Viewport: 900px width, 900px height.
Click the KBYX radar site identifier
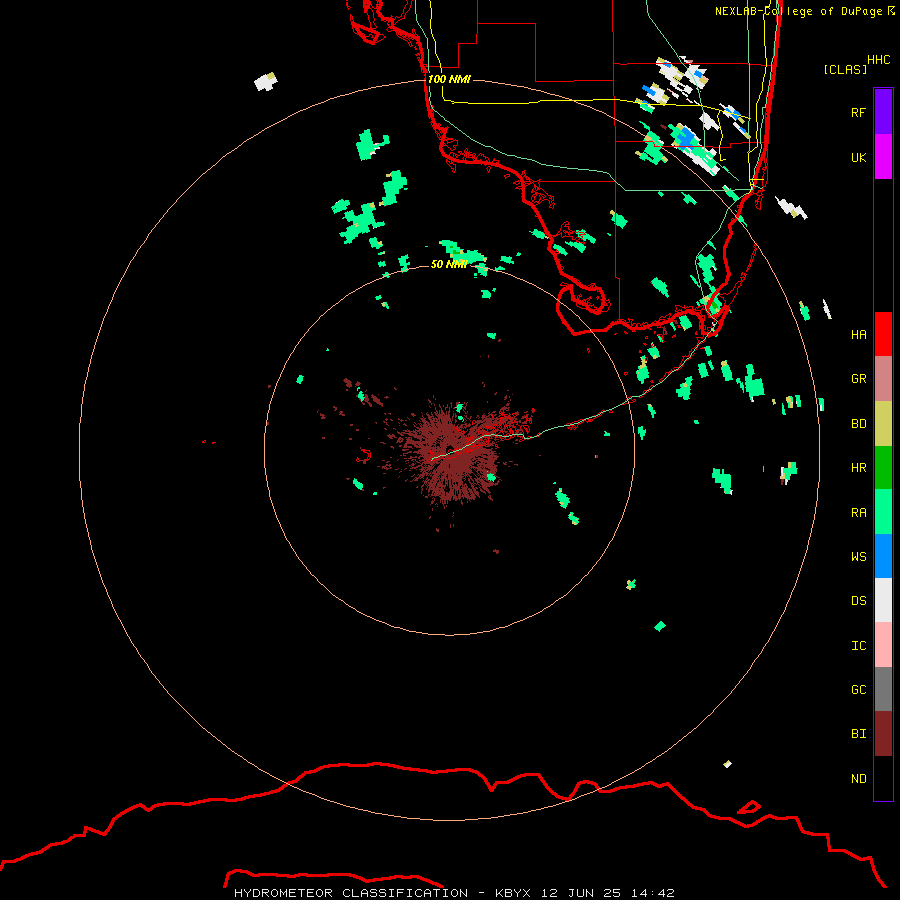pyautogui.click(x=513, y=893)
